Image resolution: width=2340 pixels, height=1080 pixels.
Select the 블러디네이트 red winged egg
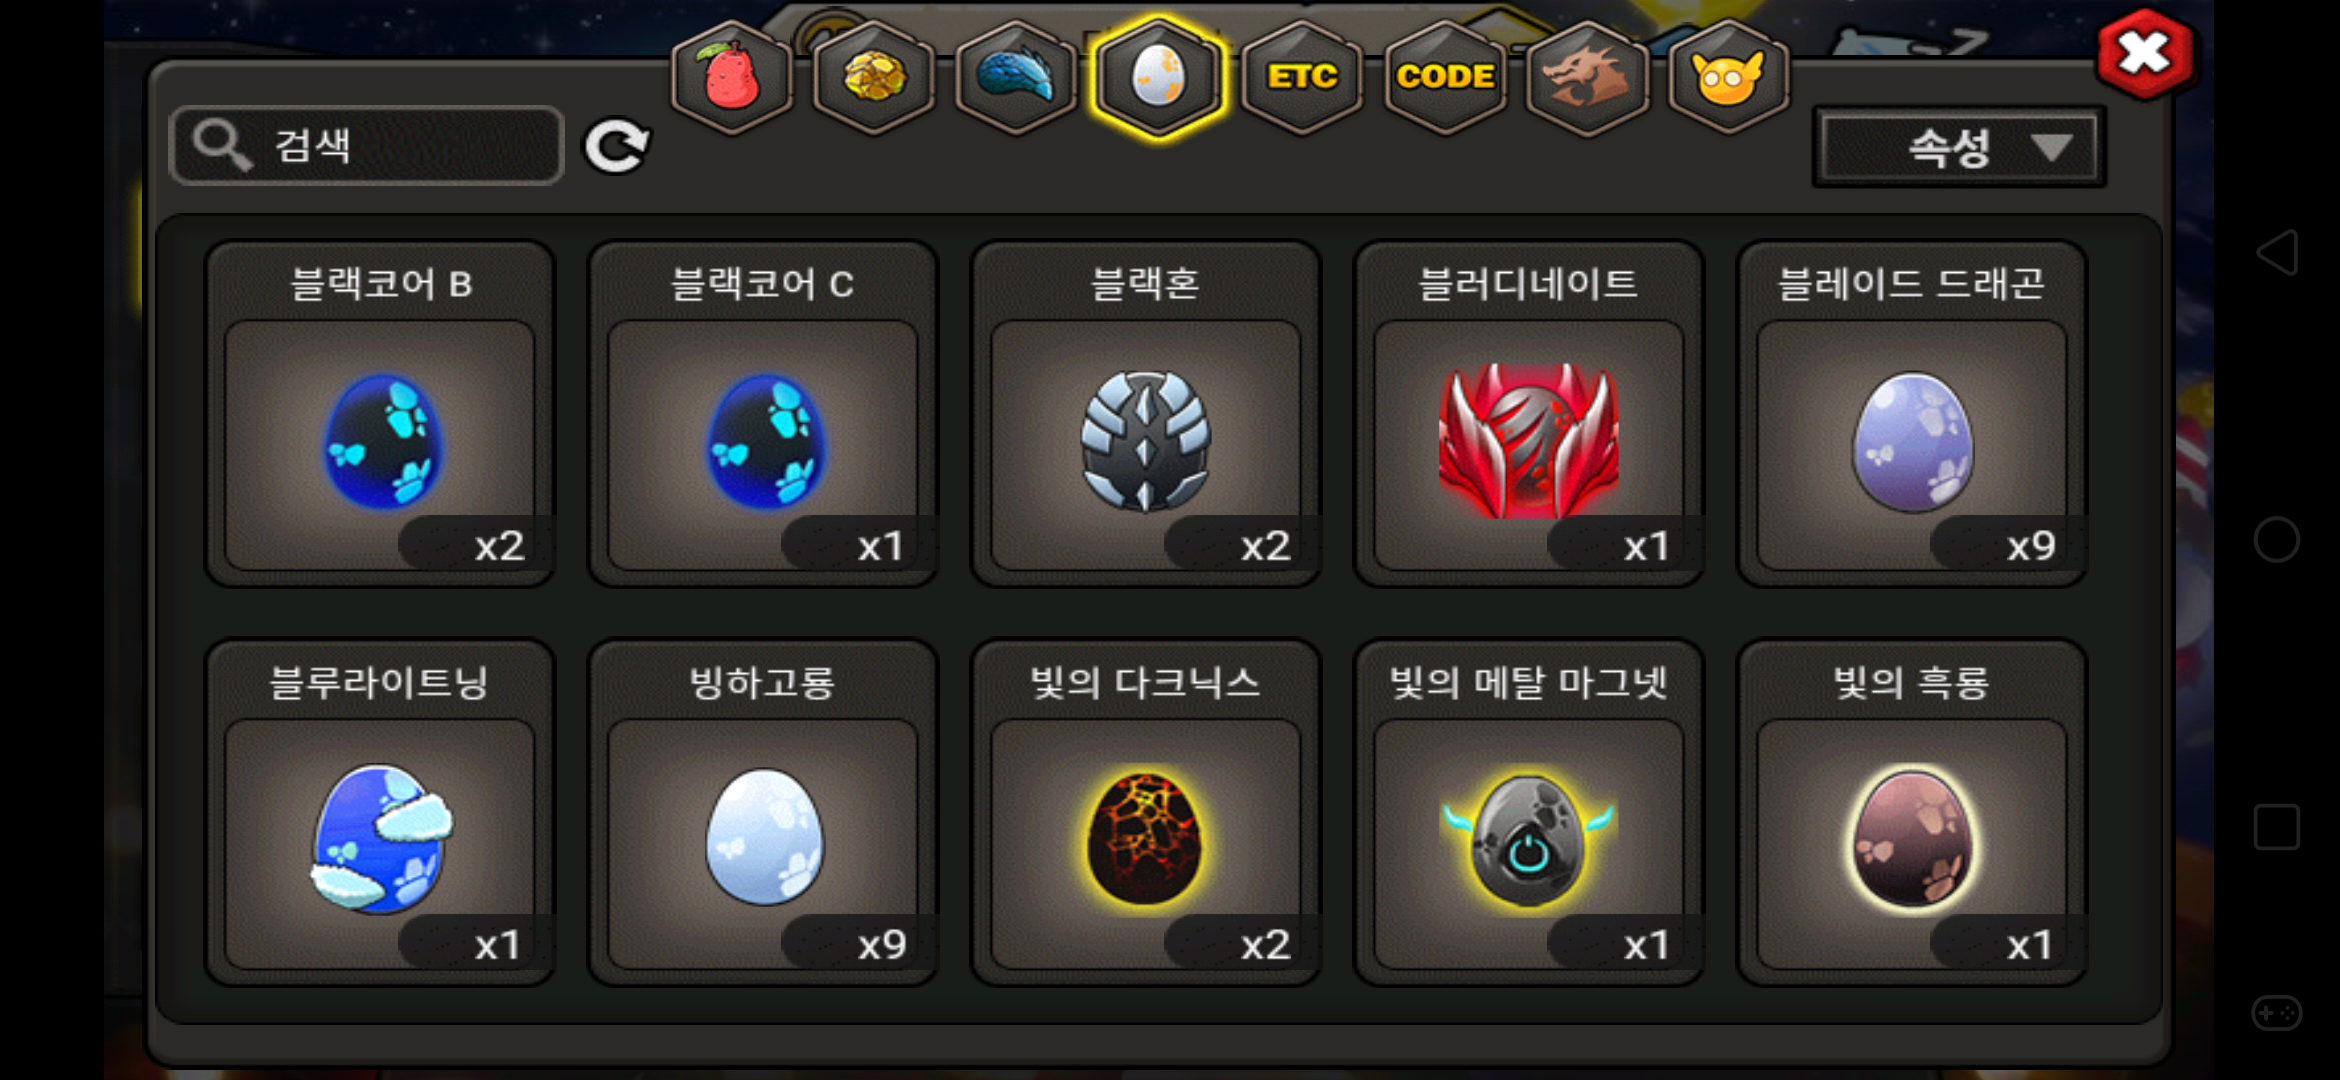click(x=1529, y=413)
